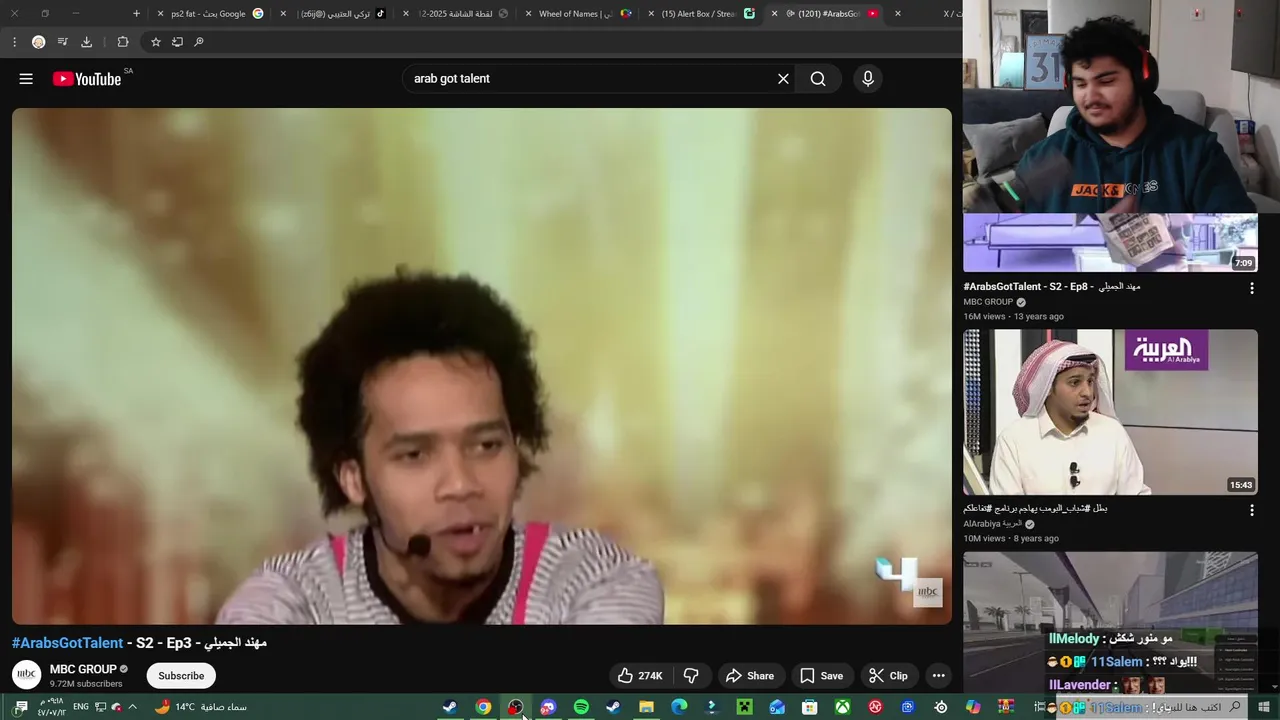Image resolution: width=1280 pixels, height=720 pixels.
Task: Open a new browser tab
Action: click(137, 14)
